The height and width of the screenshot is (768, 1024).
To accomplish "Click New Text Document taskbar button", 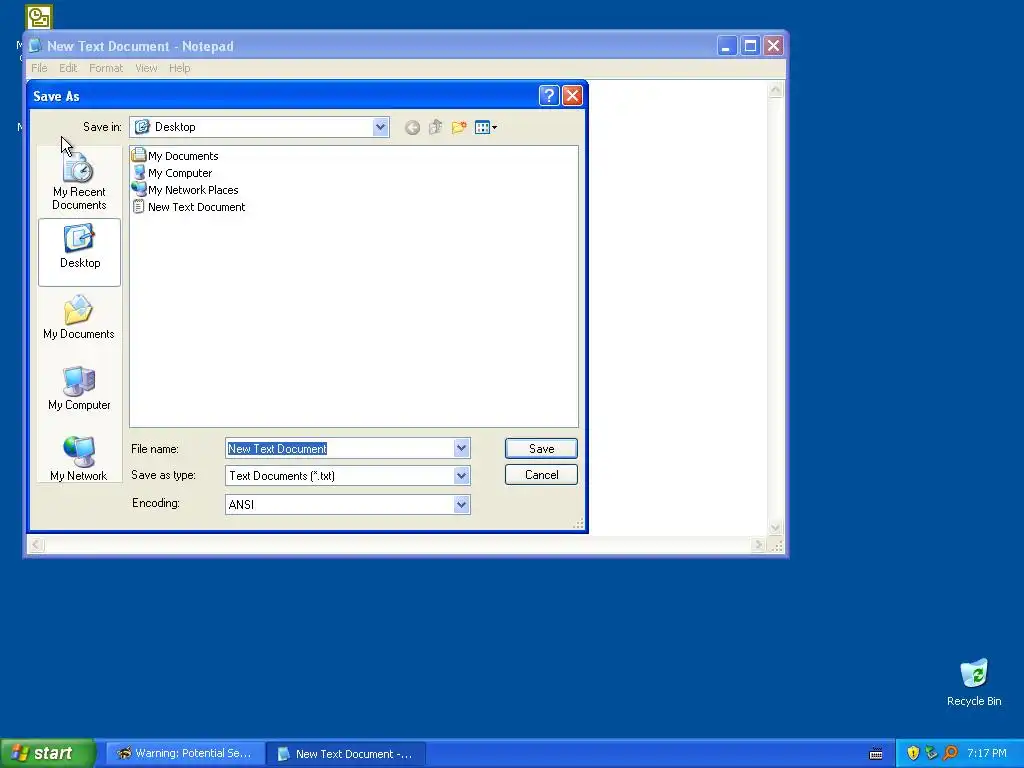I will coord(346,754).
